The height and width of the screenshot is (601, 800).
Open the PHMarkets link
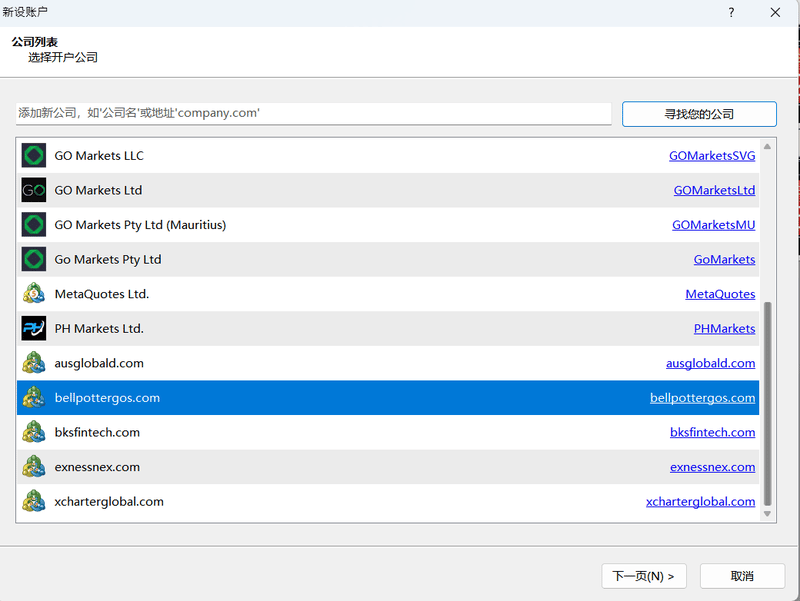tap(724, 329)
